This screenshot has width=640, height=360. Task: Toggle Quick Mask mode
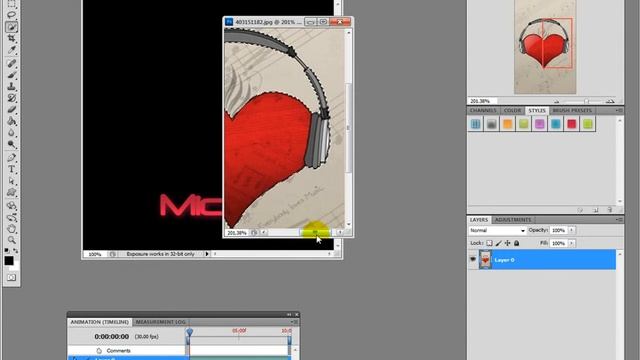pyautogui.click(x=11, y=278)
